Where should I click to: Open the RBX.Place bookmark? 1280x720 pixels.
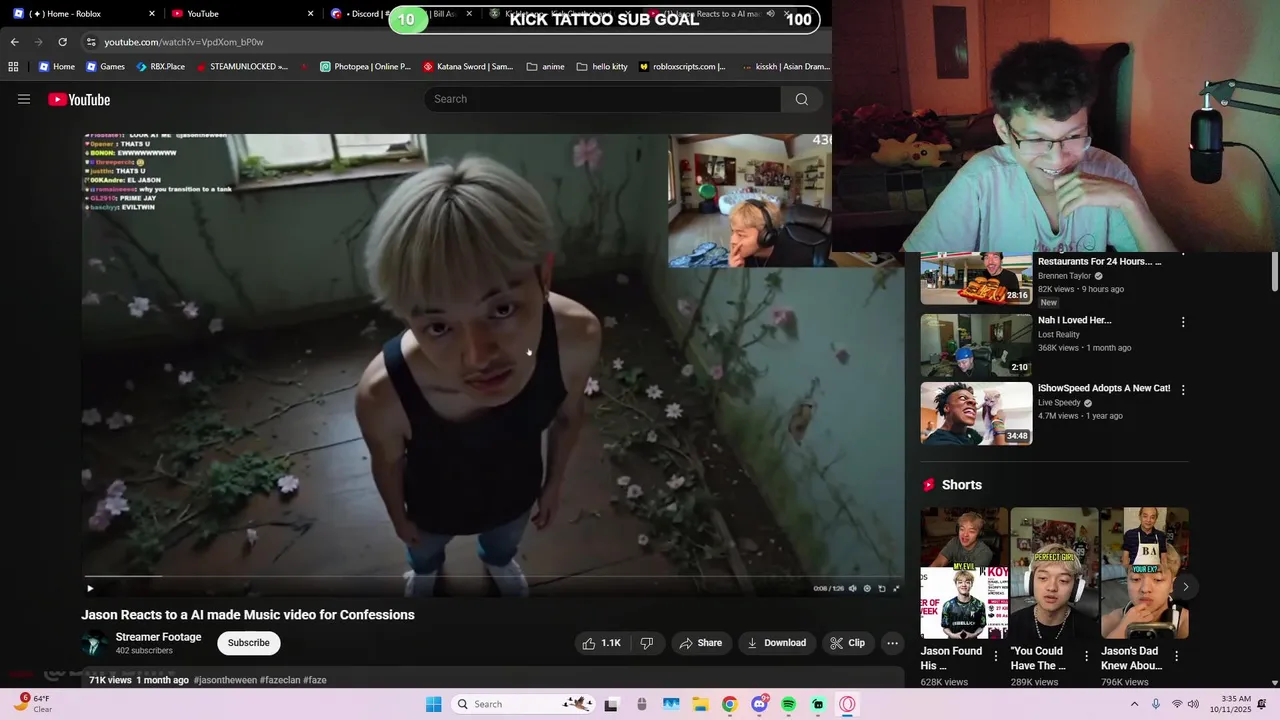click(x=160, y=67)
